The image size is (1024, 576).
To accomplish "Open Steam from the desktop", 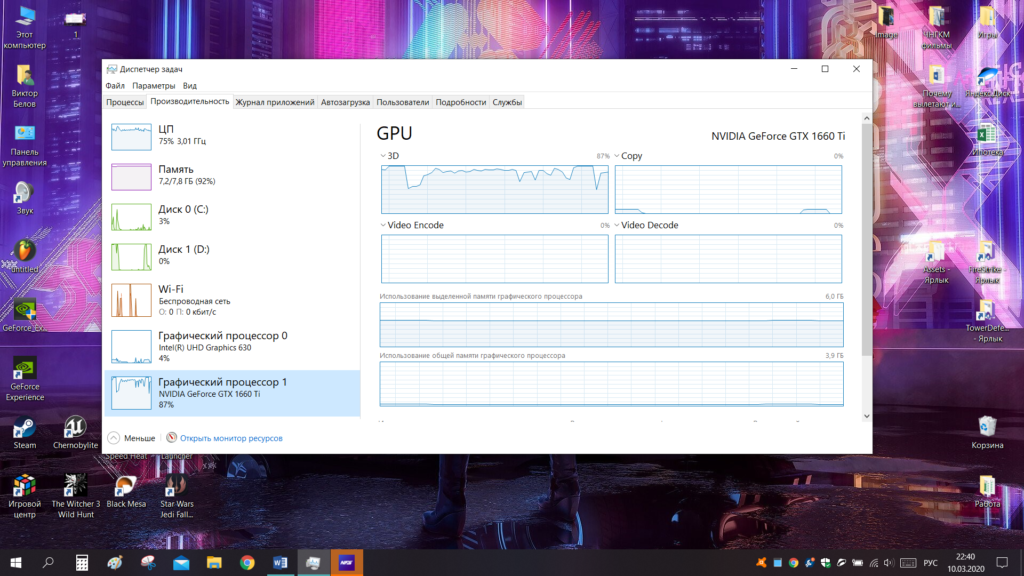I will (x=25, y=433).
